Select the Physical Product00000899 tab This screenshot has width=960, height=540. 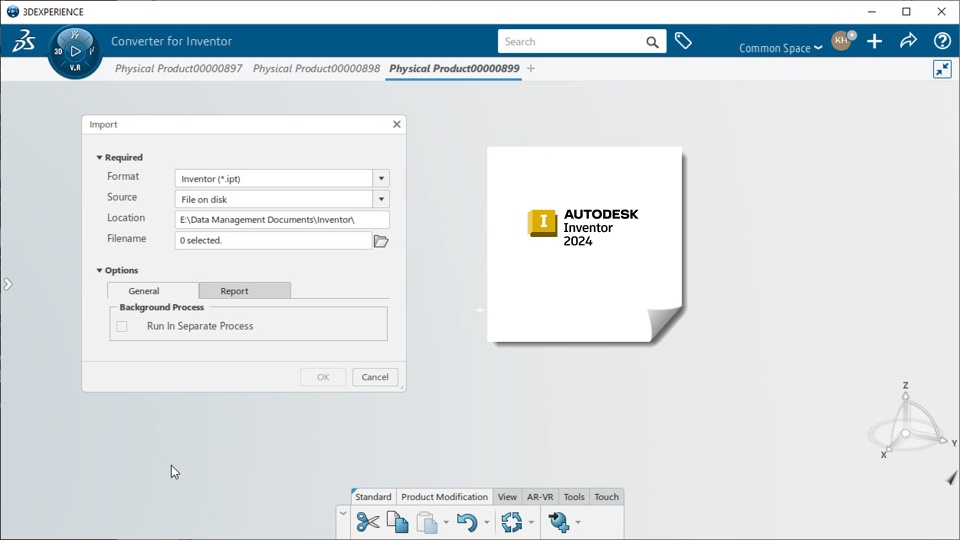click(454, 69)
